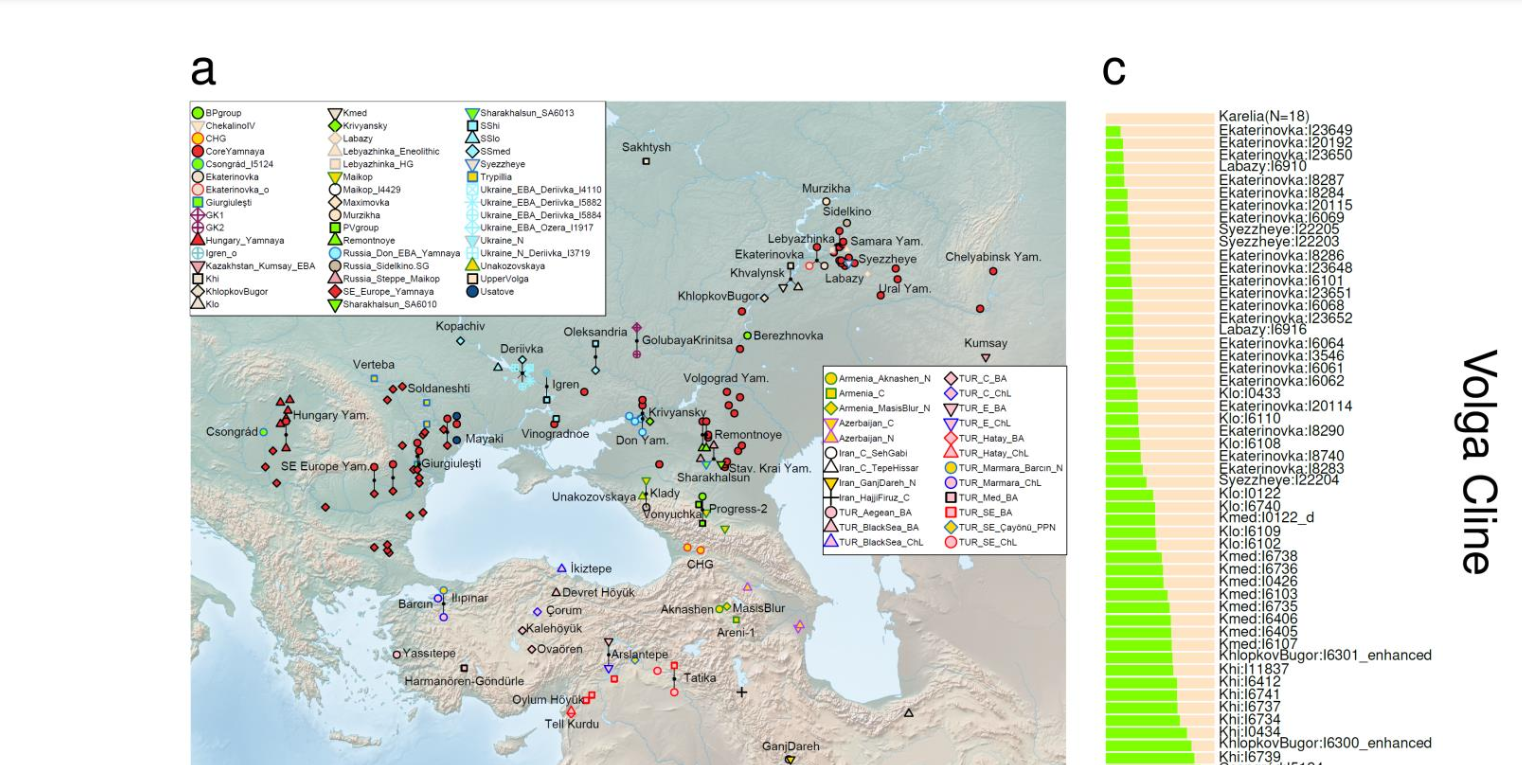Viewport: 1522px width, 765px height.
Task: Click the Harmanören-Göndürle map label
Action: click(464, 681)
